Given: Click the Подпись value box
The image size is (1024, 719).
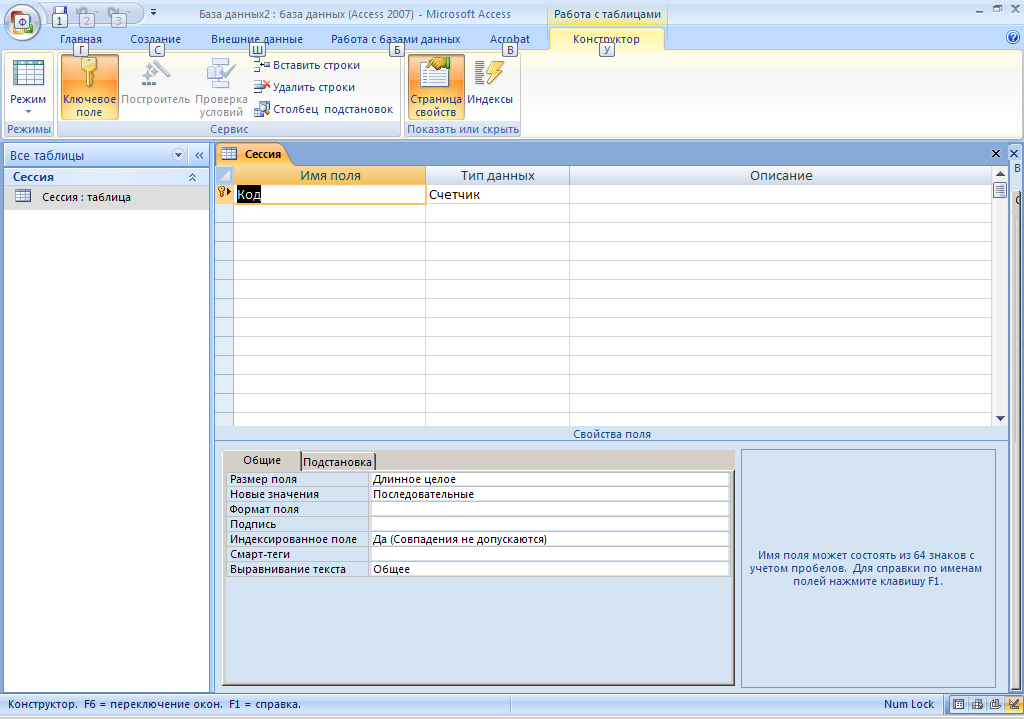Looking at the screenshot, I should [550, 524].
